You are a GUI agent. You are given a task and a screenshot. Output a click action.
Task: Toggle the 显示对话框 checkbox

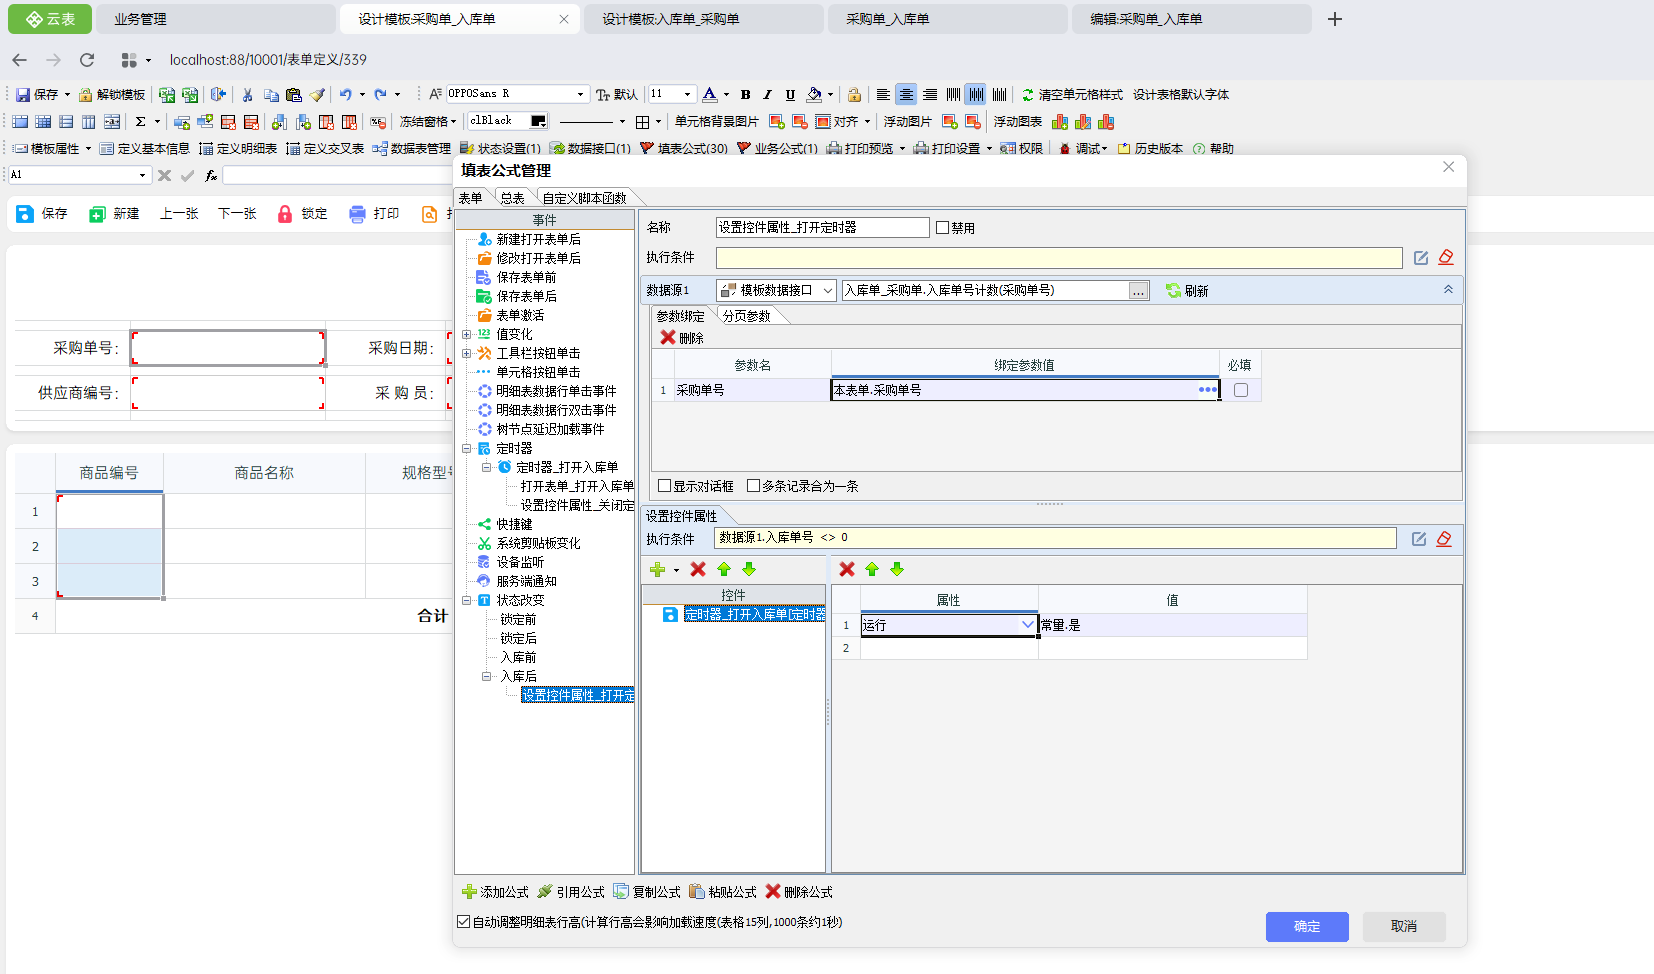click(664, 486)
